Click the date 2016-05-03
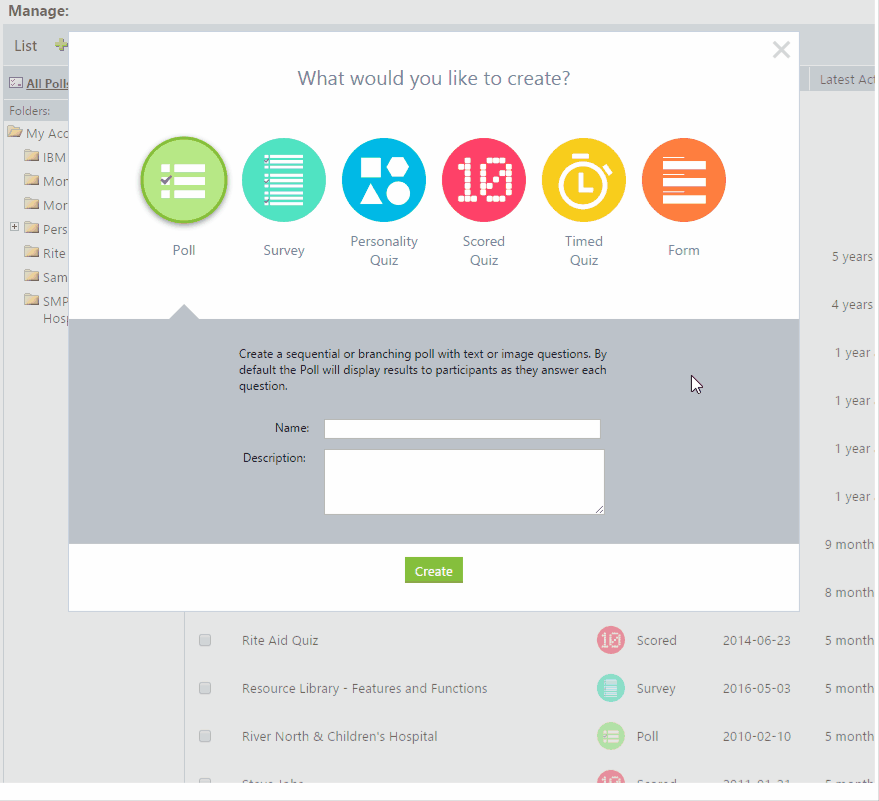The width and height of the screenshot is (879, 801). click(x=757, y=688)
